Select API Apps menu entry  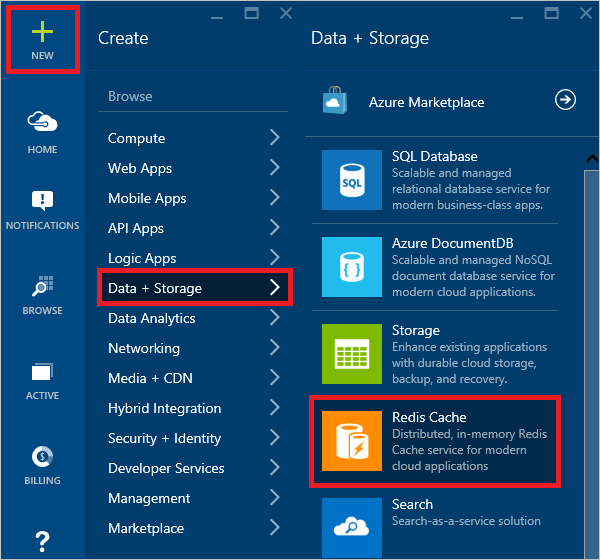point(136,228)
